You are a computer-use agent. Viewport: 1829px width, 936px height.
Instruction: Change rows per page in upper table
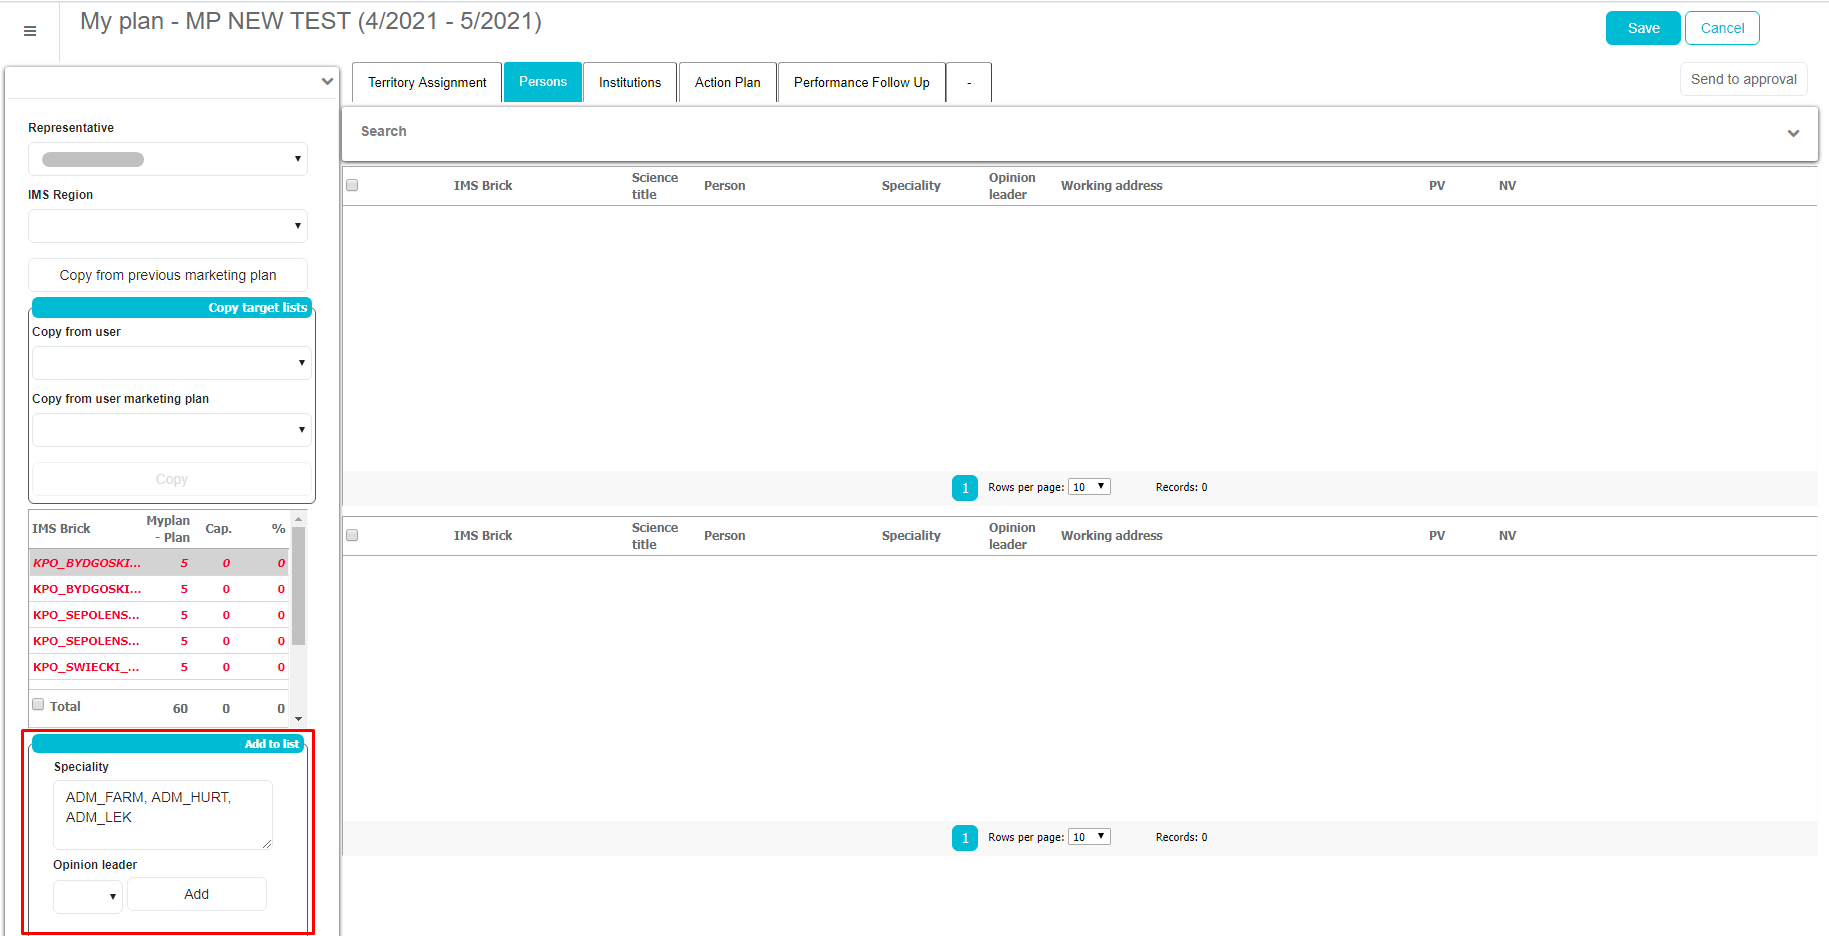[x=1088, y=487]
